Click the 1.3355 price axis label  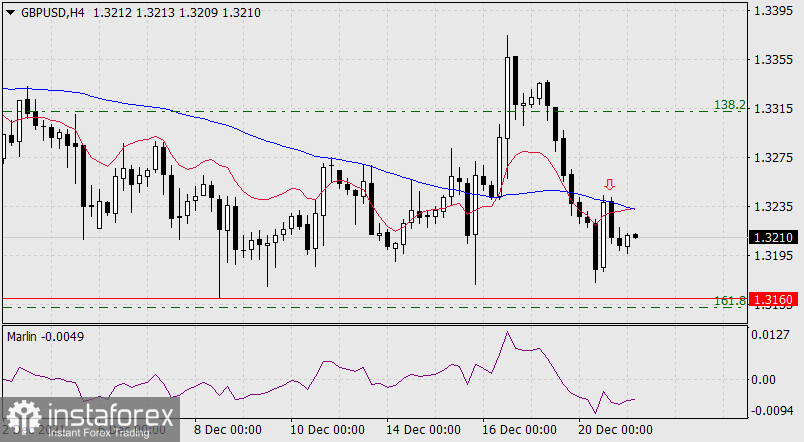tap(773, 60)
